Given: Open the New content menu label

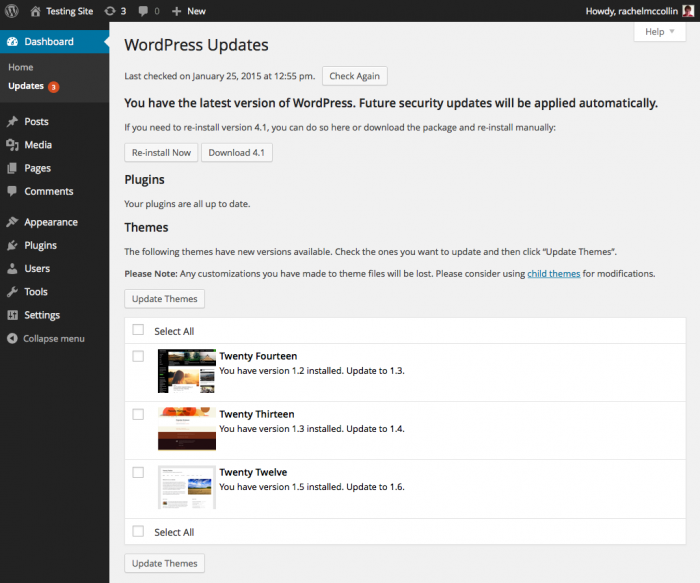Looking at the screenshot, I should (x=196, y=11).
